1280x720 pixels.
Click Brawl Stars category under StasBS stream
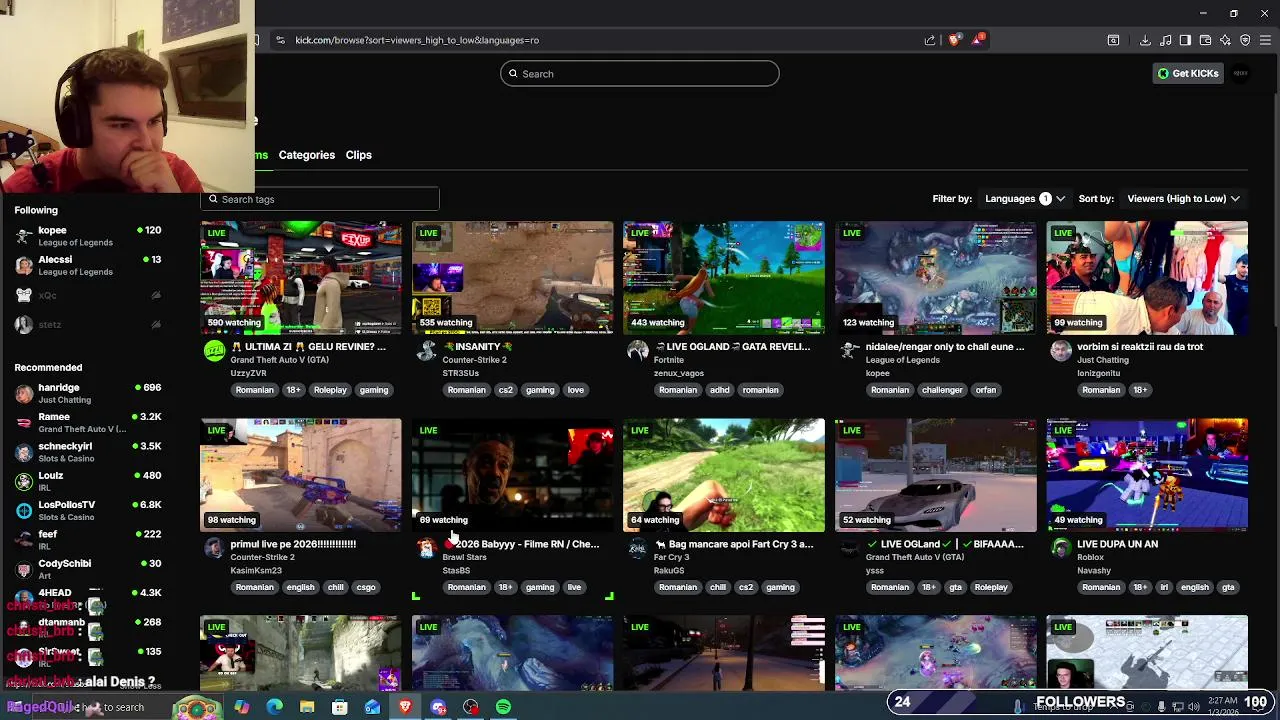click(464, 557)
